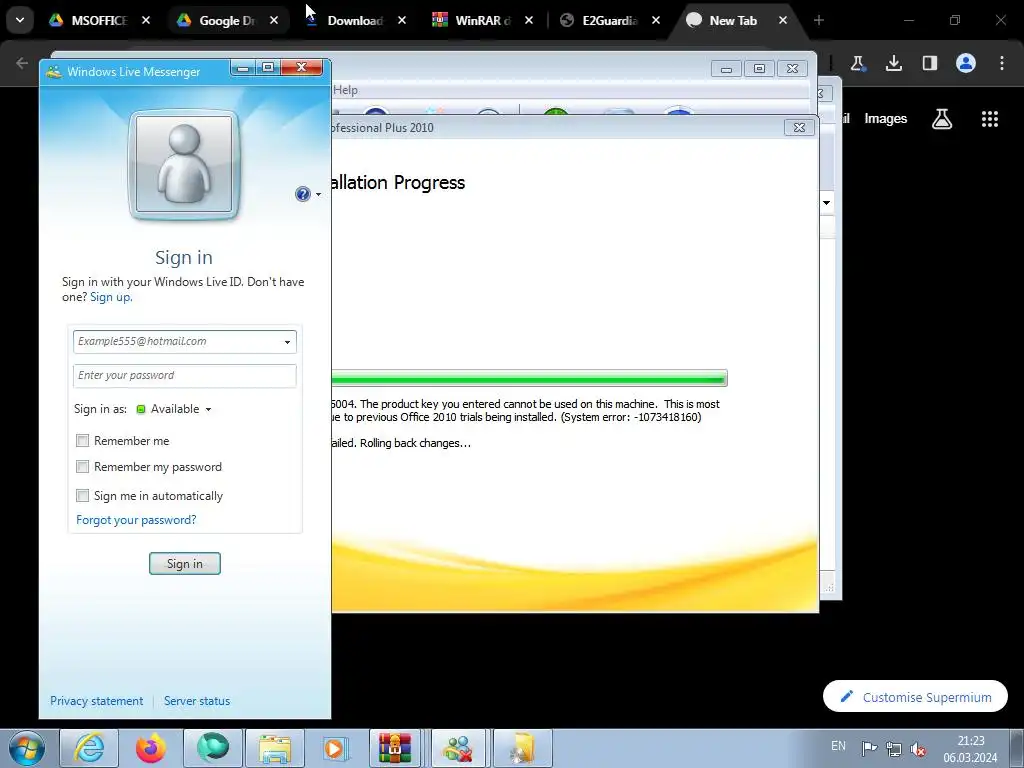Select the New Tab tab

[x=732, y=20]
